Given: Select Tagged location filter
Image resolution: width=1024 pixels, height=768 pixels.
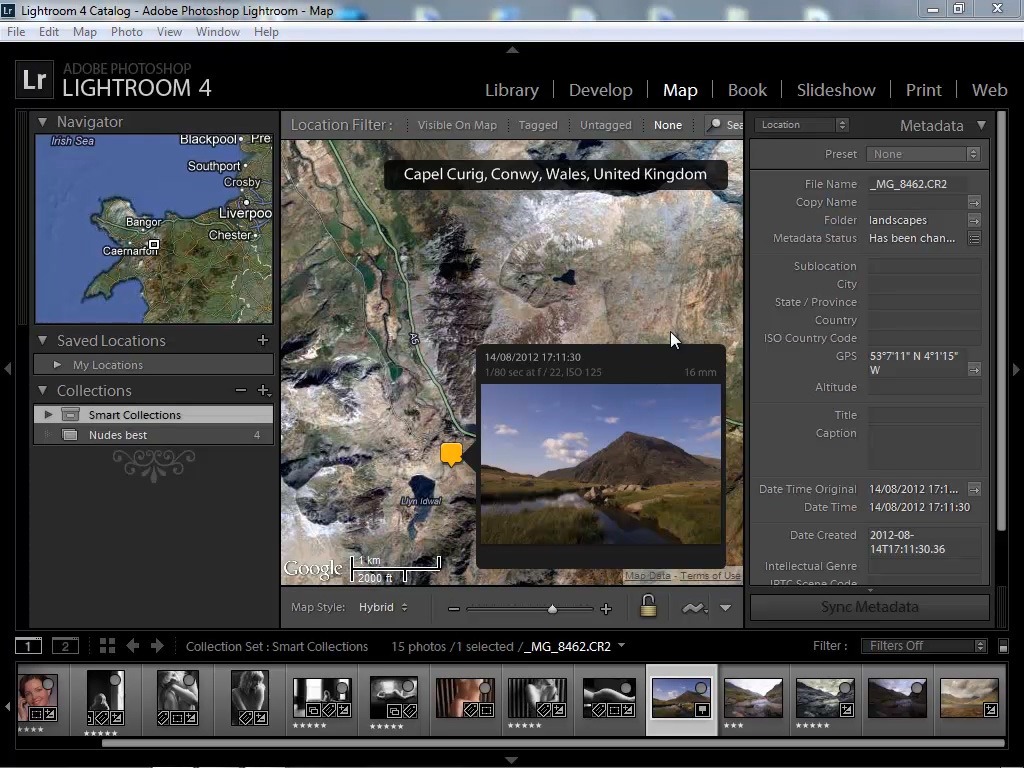Looking at the screenshot, I should pyautogui.click(x=538, y=125).
